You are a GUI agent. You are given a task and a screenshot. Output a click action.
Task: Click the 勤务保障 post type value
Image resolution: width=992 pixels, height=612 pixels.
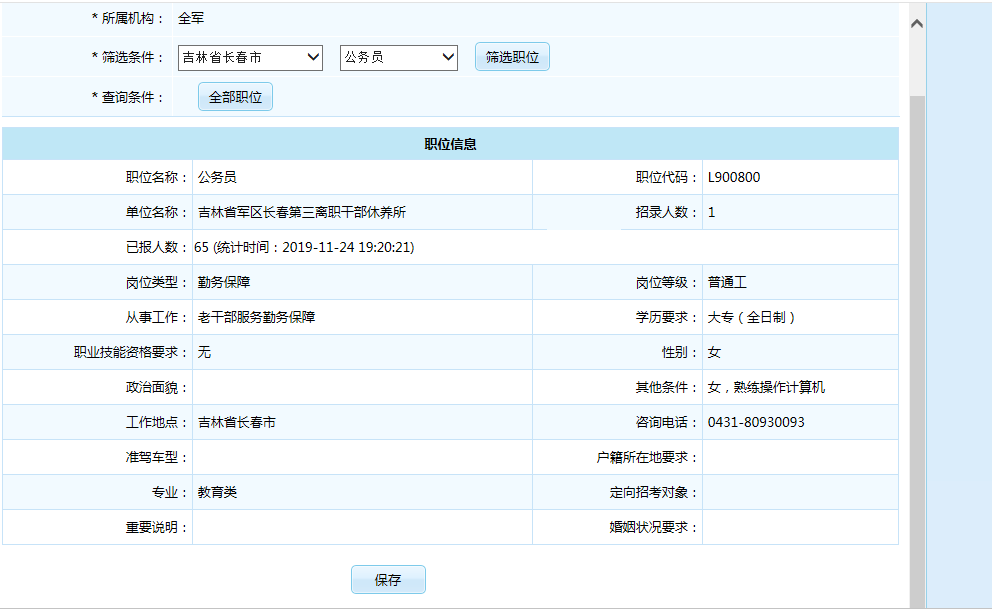224,282
